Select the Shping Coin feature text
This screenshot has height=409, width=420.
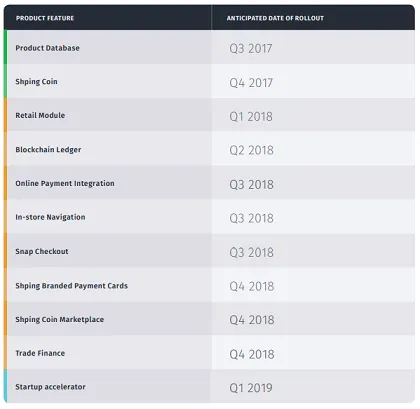pos(36,82)
